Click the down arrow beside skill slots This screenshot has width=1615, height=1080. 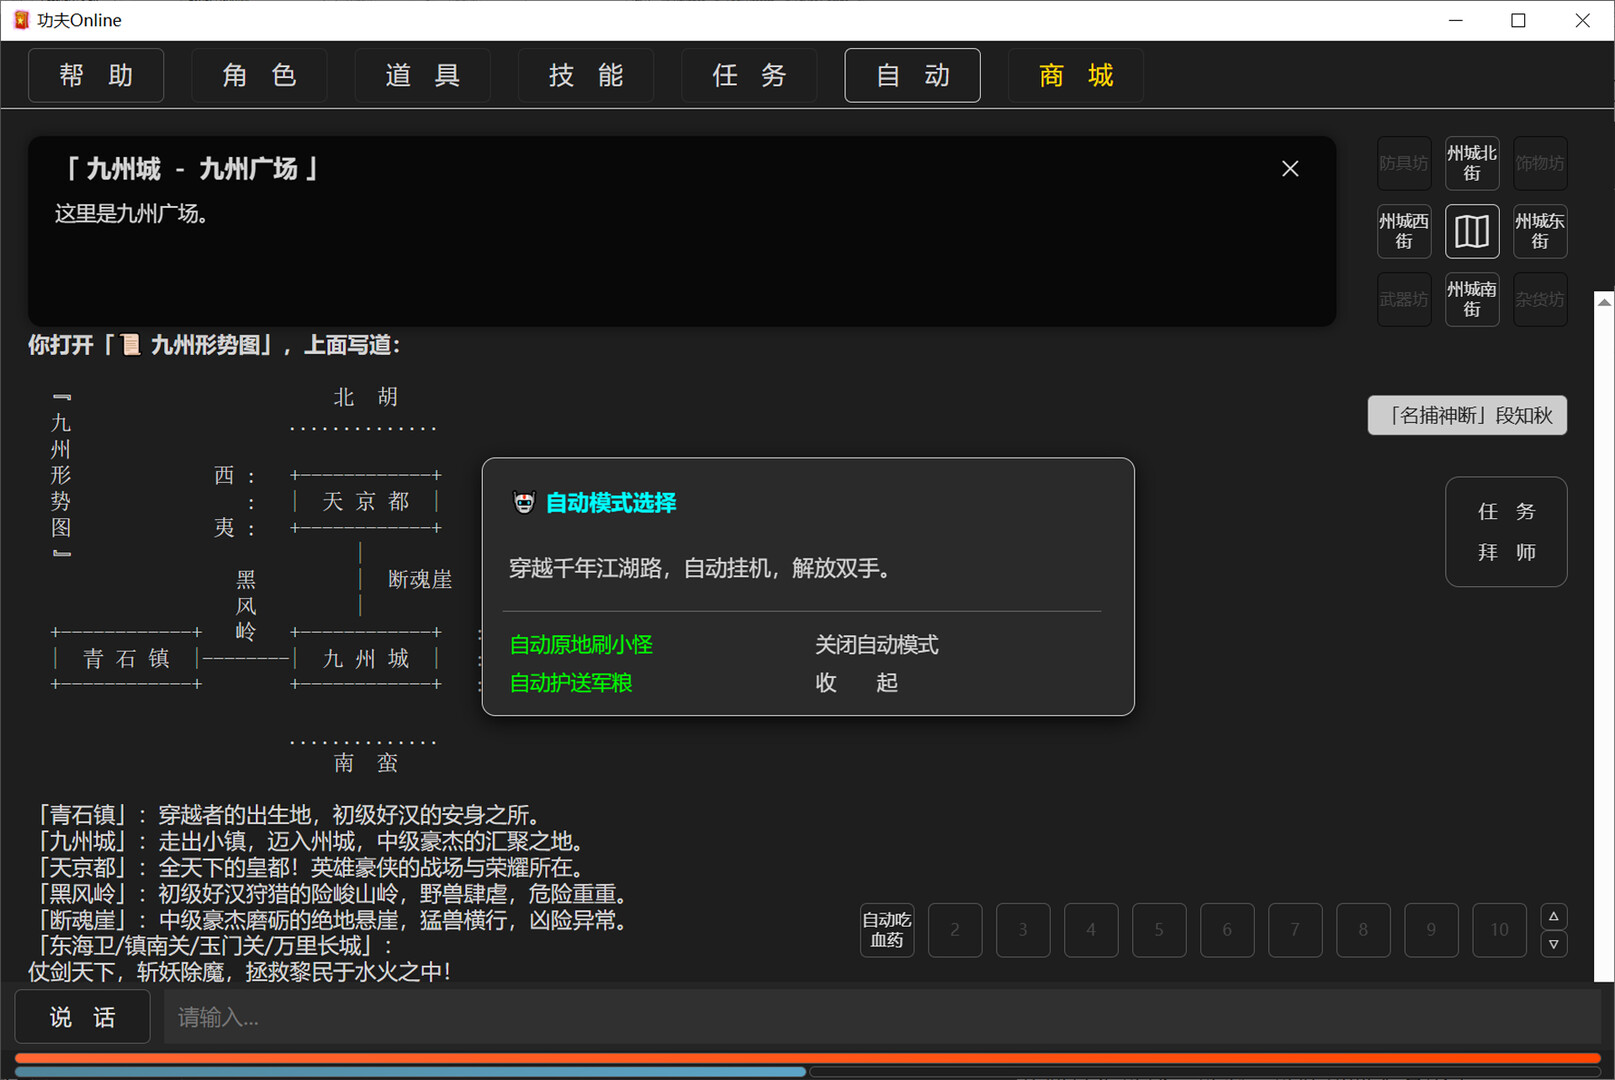[x=1553, y=944]
